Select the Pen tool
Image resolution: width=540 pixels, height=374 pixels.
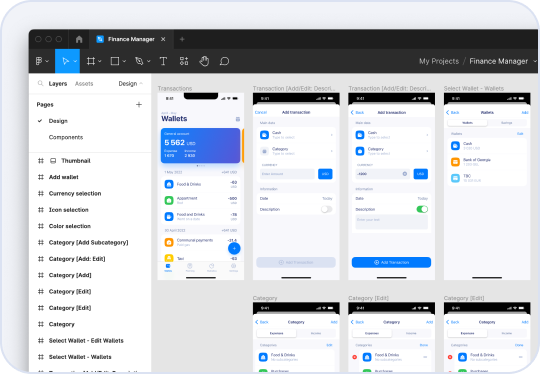(x=139, y=61)
